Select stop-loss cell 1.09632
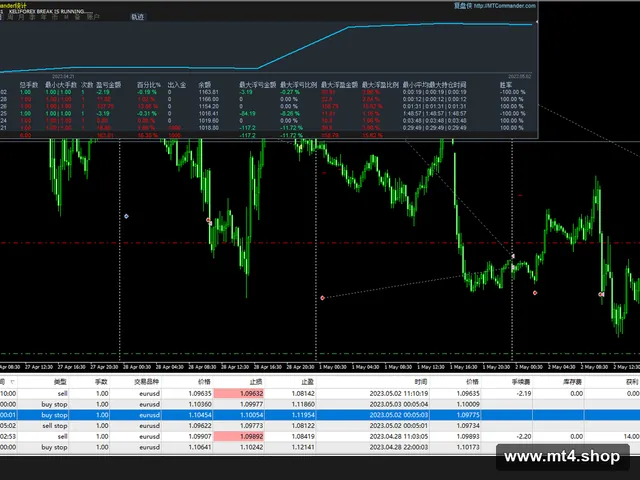Viewport: 640px width, 480px height. 239,393
